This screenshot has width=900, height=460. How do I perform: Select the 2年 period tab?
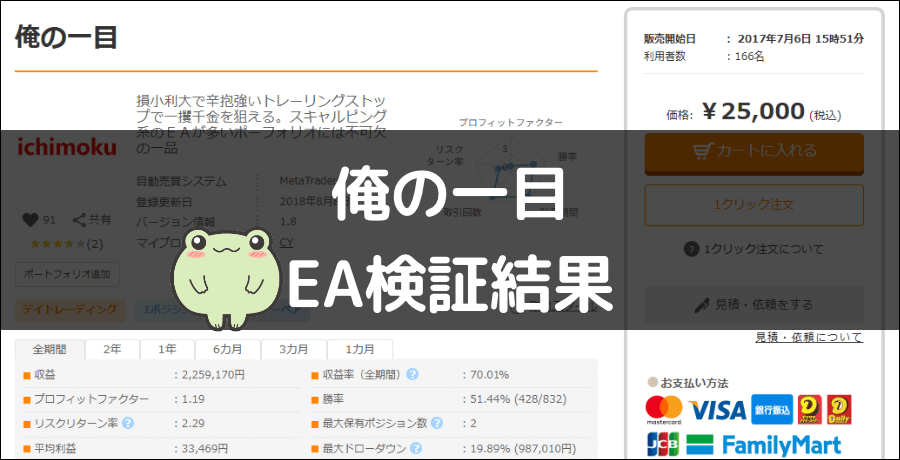(x=111, y=350)
